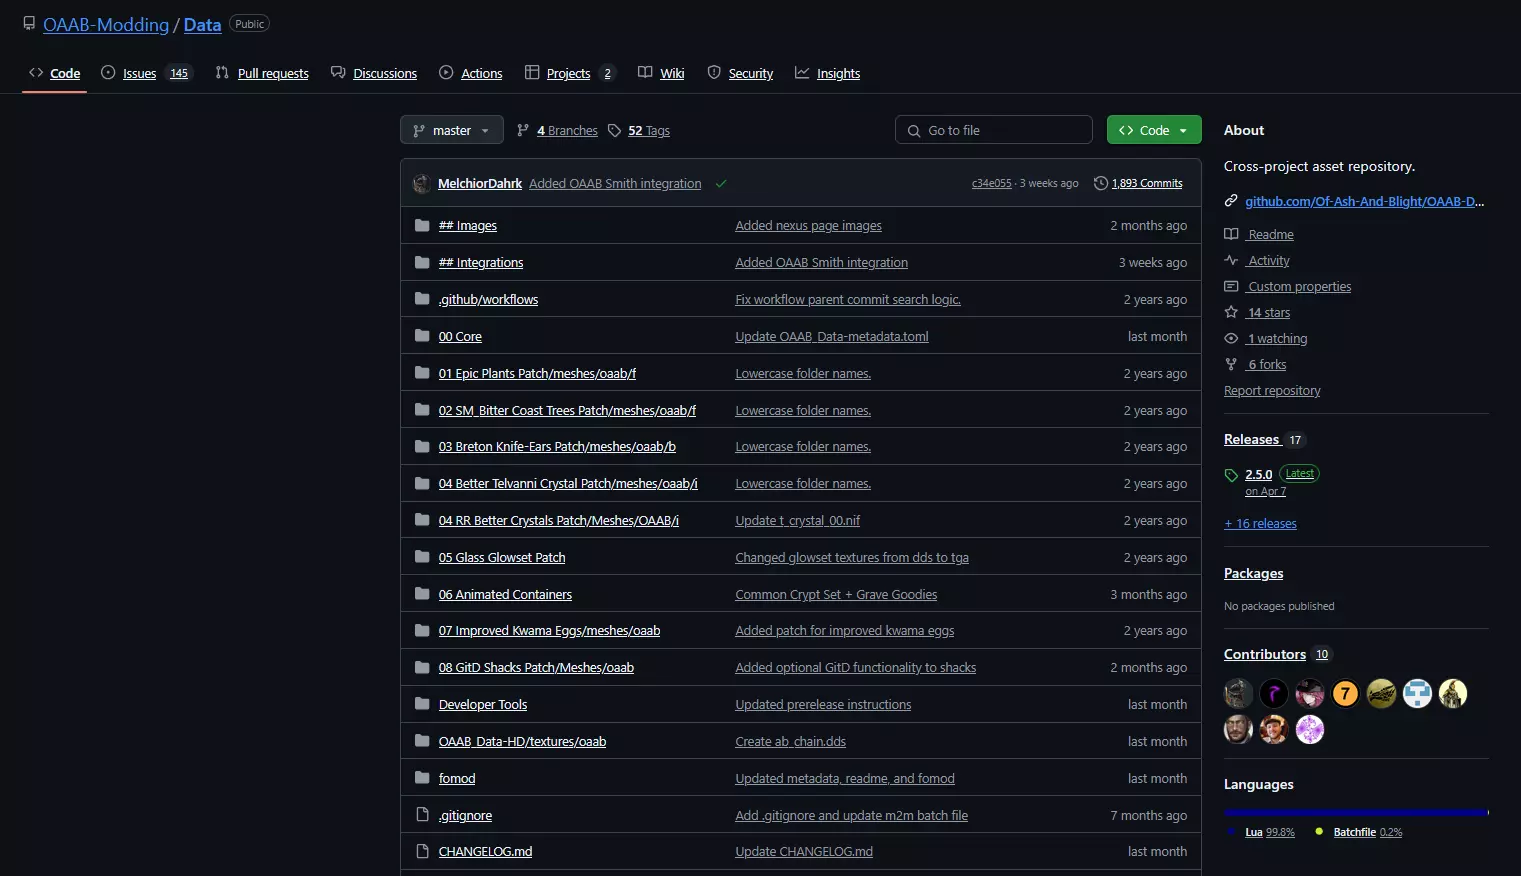The image size is (1521, 876).
Task: Switch to the Issues tab
Action: 145,73
